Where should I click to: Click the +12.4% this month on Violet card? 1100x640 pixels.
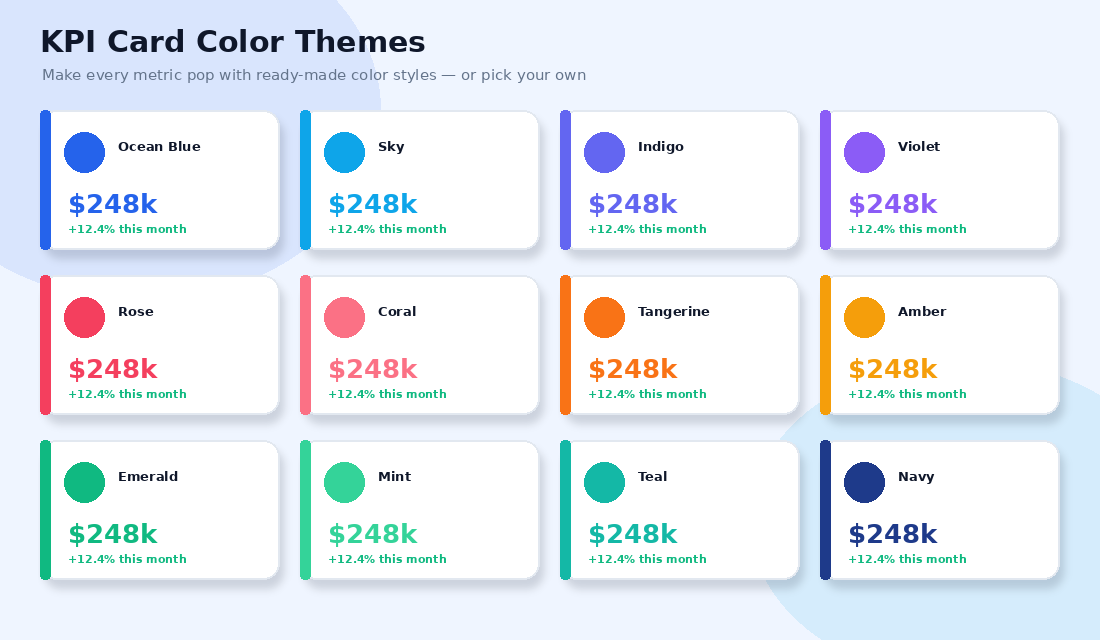907,229
